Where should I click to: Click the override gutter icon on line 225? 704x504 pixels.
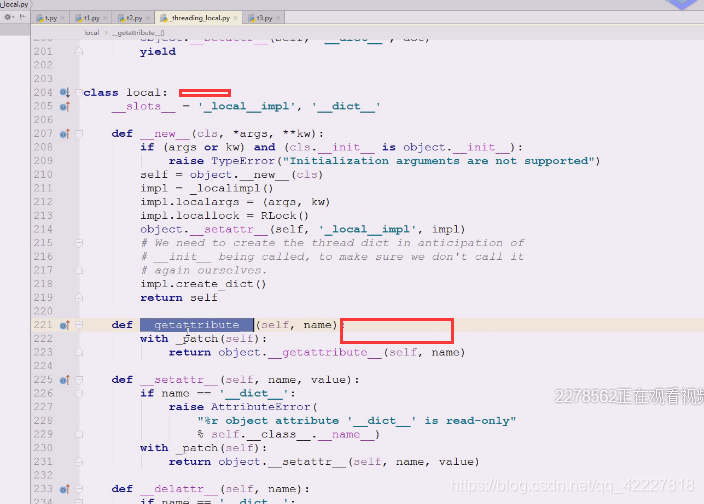(65, 380)
